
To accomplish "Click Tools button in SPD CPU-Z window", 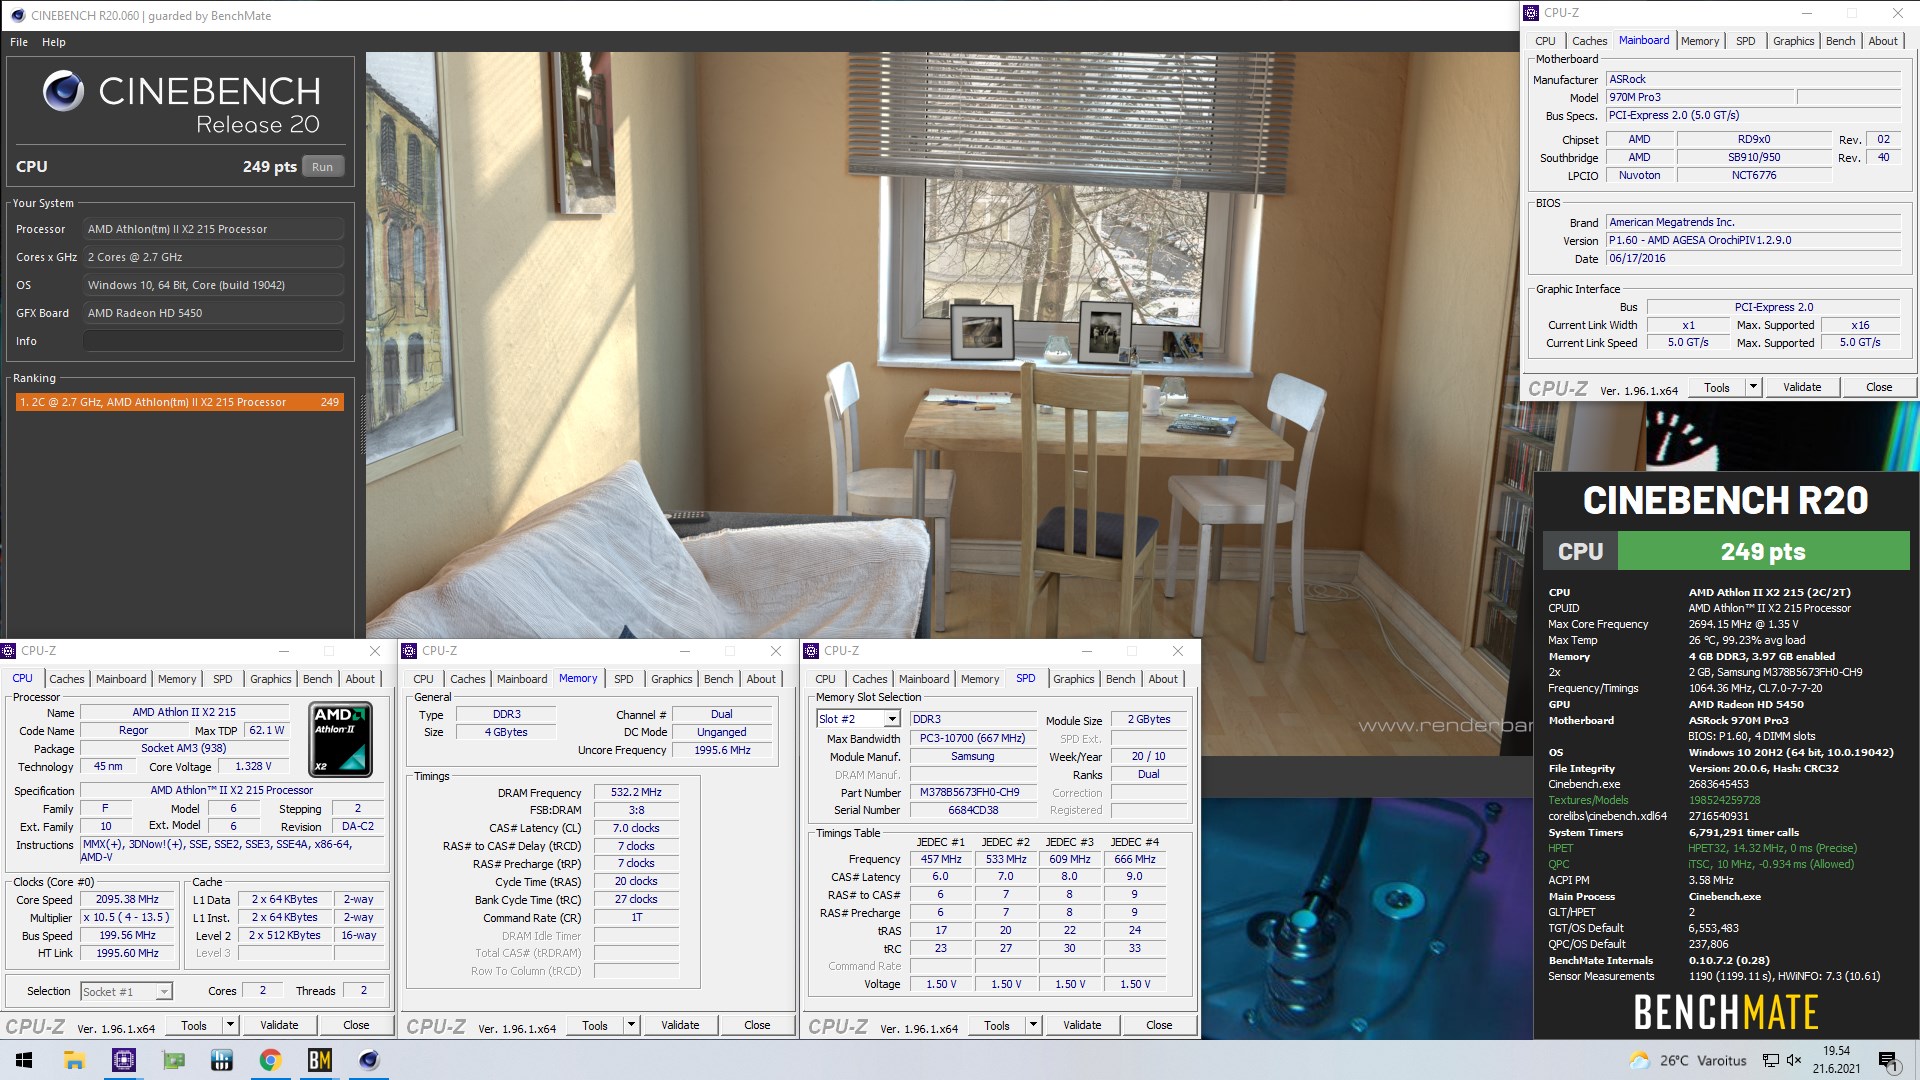I will [x=997, y=1025].
